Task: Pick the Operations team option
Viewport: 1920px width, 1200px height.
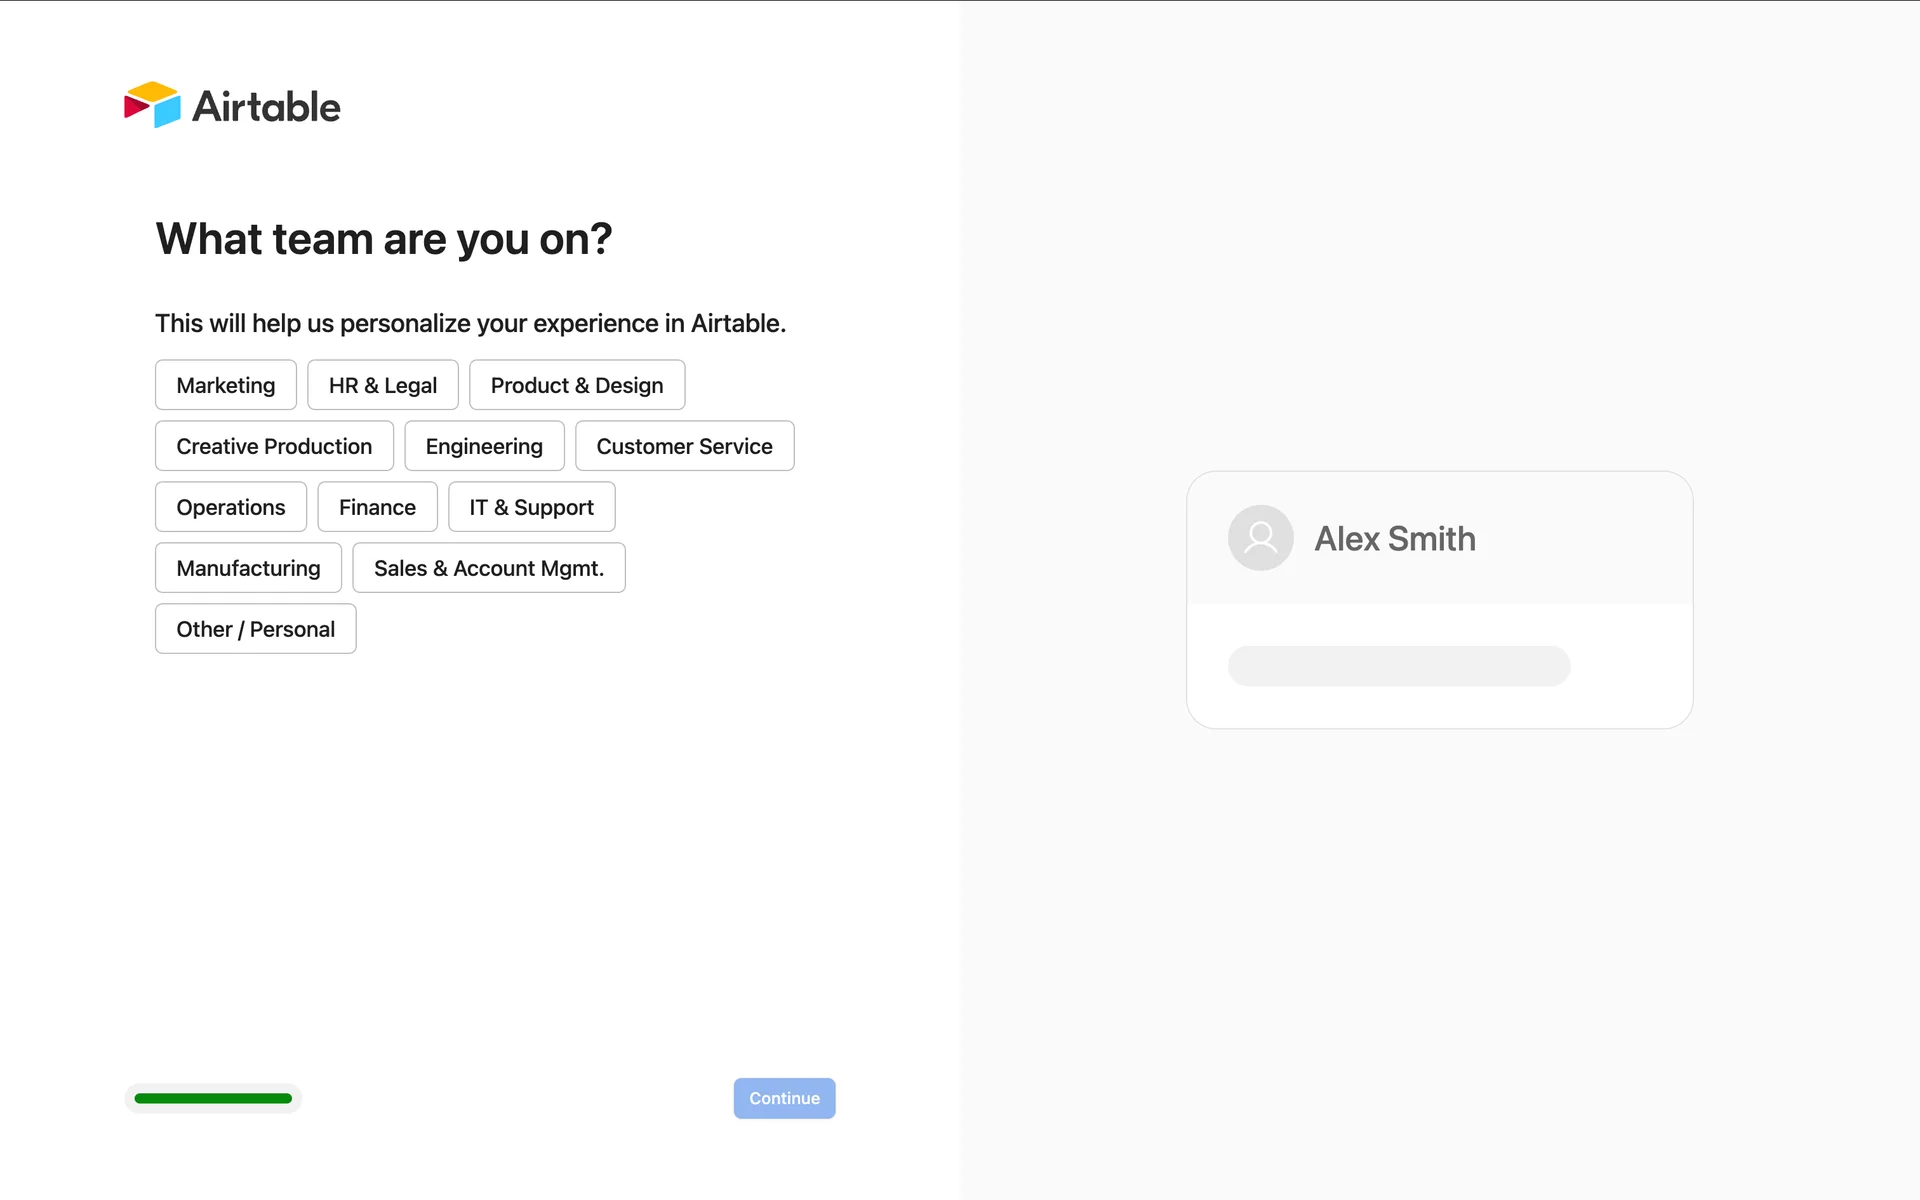Action: tap(231, 507)
